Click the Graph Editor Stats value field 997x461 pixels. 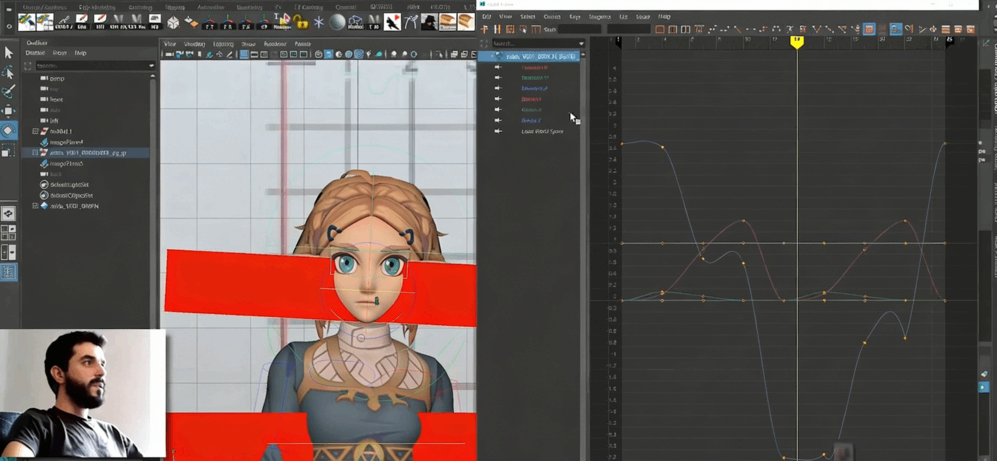click(578, 30)
